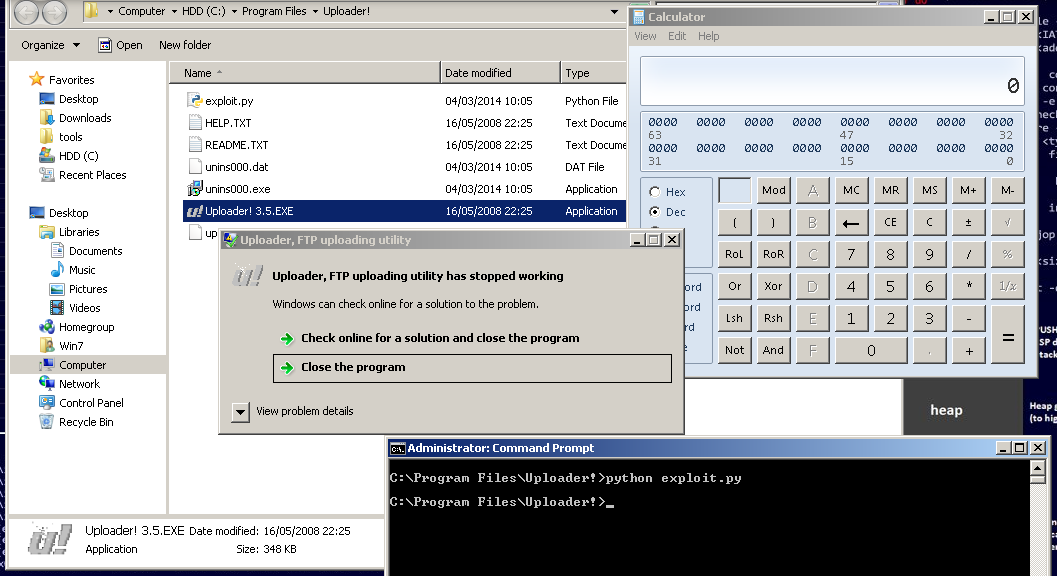The height and width of the screenshot is (576, 1057).
Task: Select the Dec radio button in Calculator
Action: click(x=655, y=212)
